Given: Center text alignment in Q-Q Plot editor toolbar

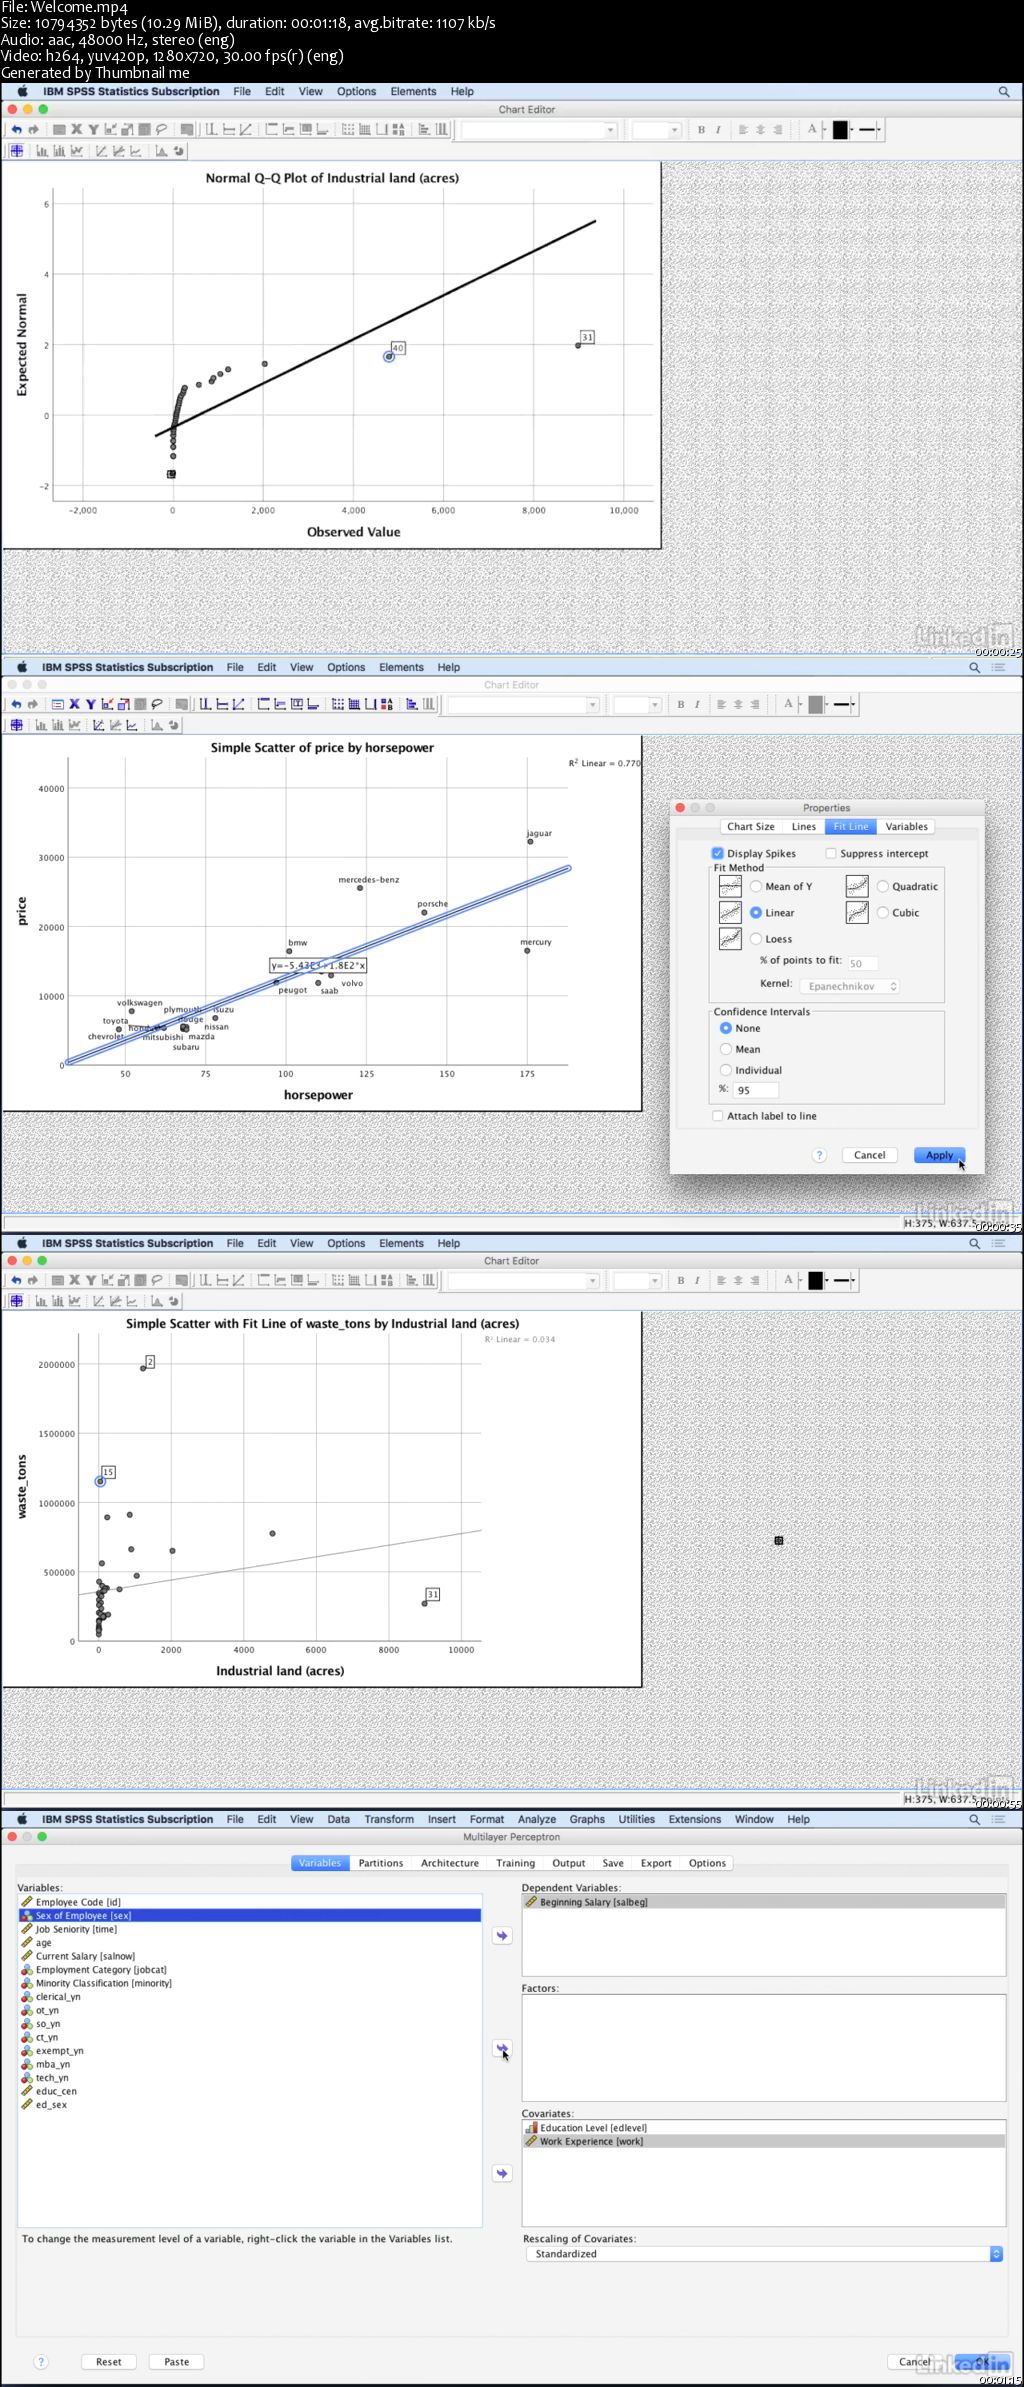Looking at the screenshot, I should 760,130.
